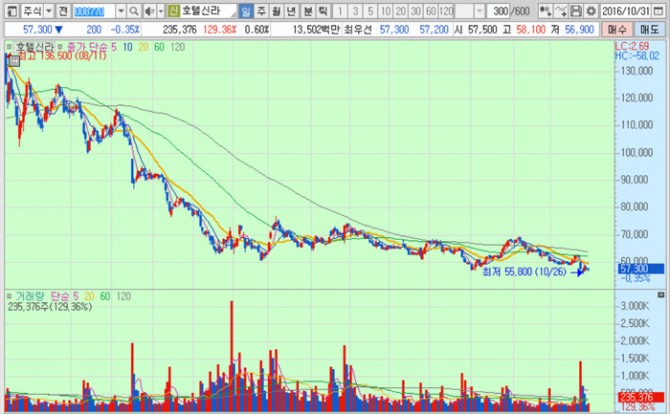Click the 20 moving average legend in price chart
Image resolution: width=670 pixels, height=414 pixels.
pos(143,47)
